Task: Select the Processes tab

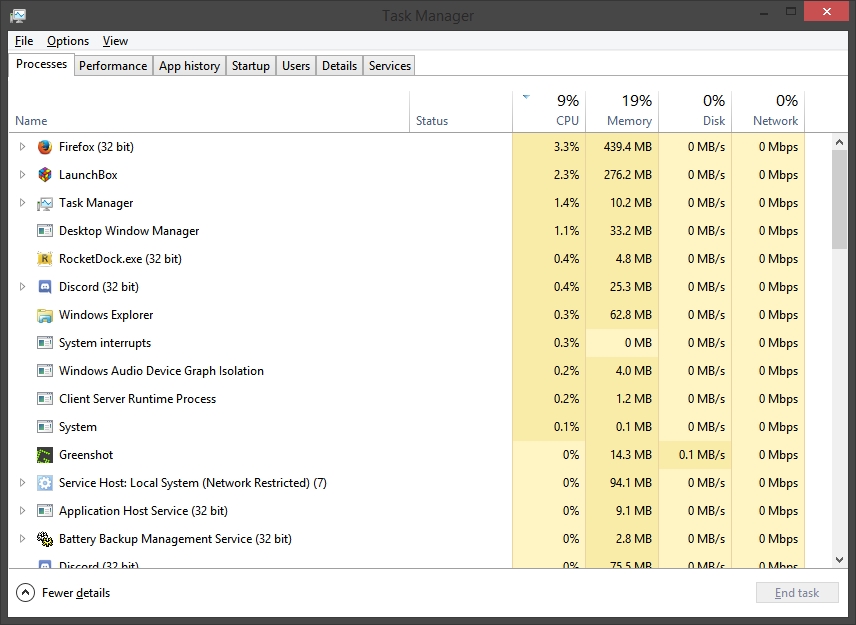Action: pos(41,64)
